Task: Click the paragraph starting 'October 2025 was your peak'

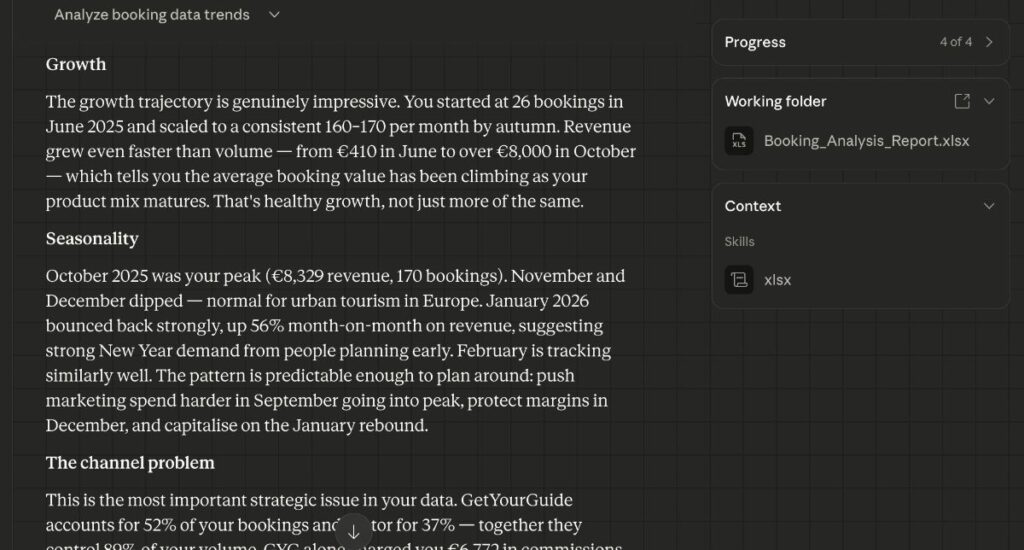Action: pos(335,351)
